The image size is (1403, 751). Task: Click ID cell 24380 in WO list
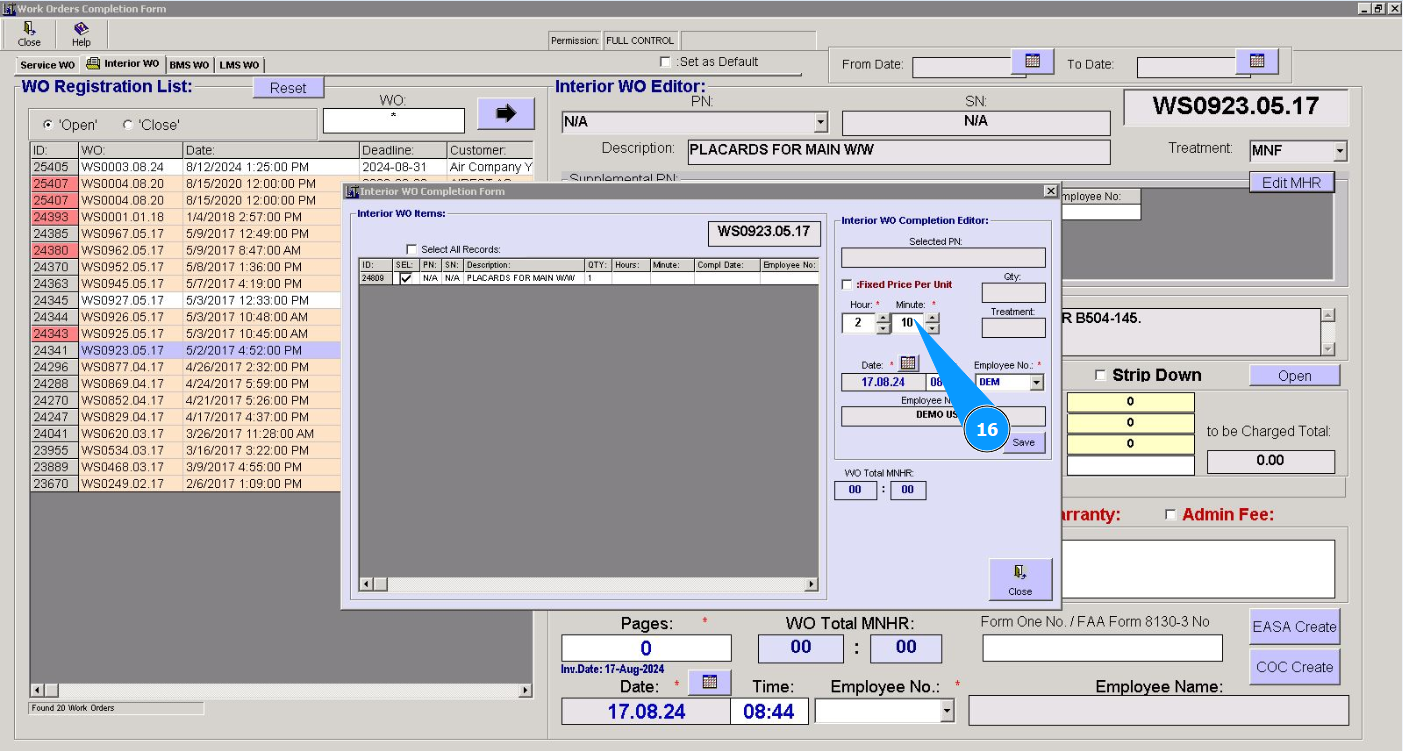pos(54,250)
